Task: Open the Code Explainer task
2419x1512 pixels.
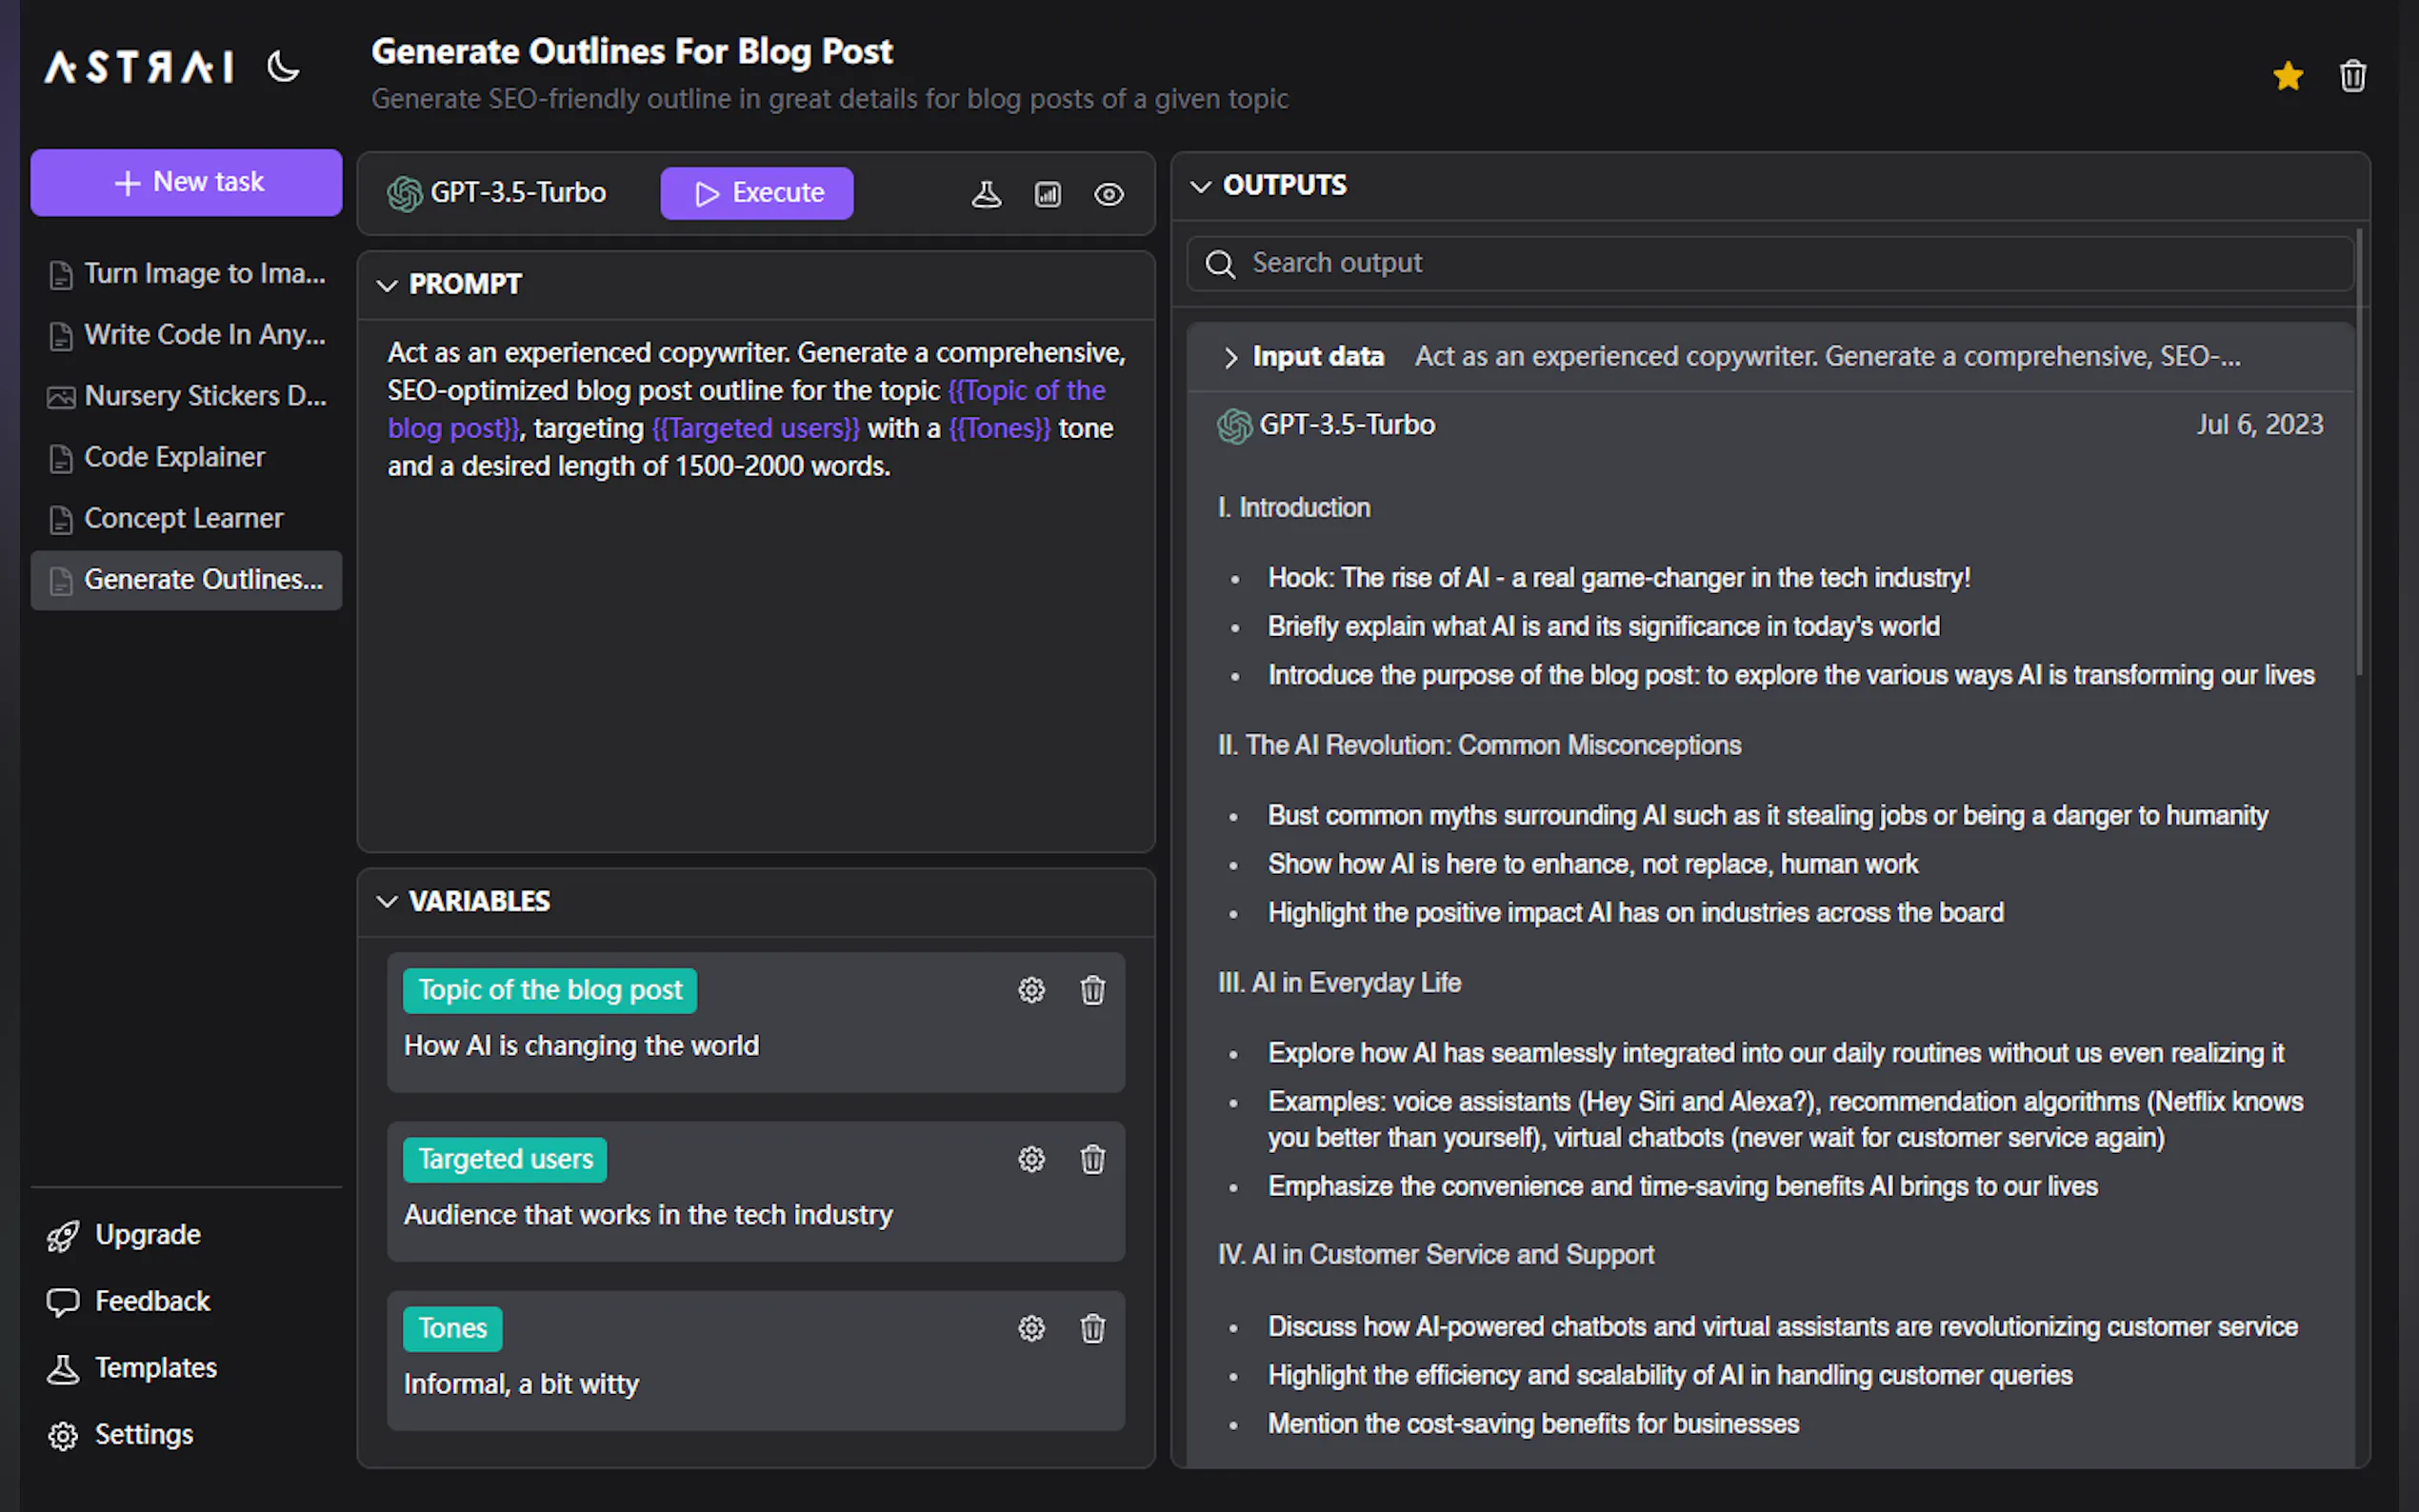Action: (175, 457)
